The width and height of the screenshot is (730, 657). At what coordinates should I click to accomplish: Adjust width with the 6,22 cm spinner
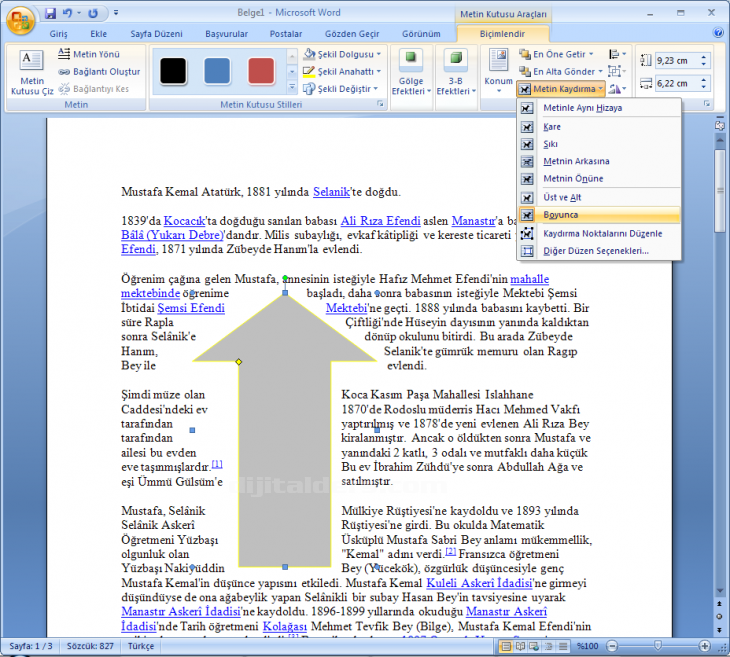pyautogui.click(x=704, y=84)
